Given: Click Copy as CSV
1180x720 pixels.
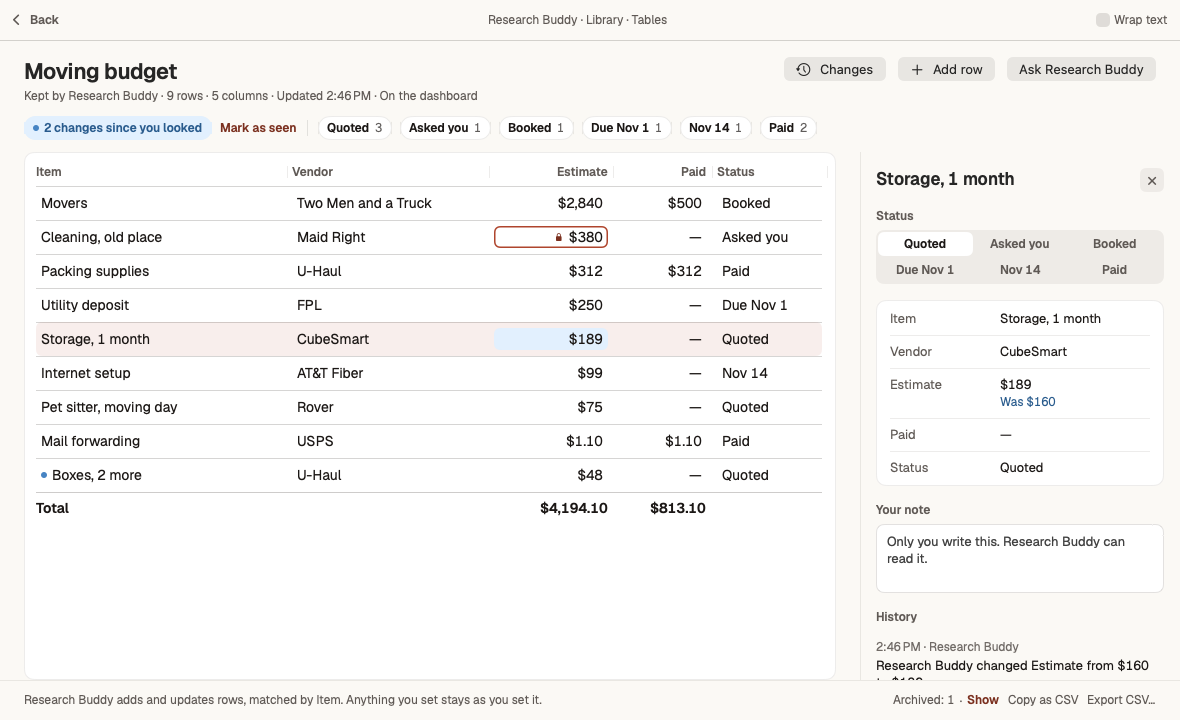Looking at the screenshot, I should 1043,700.
